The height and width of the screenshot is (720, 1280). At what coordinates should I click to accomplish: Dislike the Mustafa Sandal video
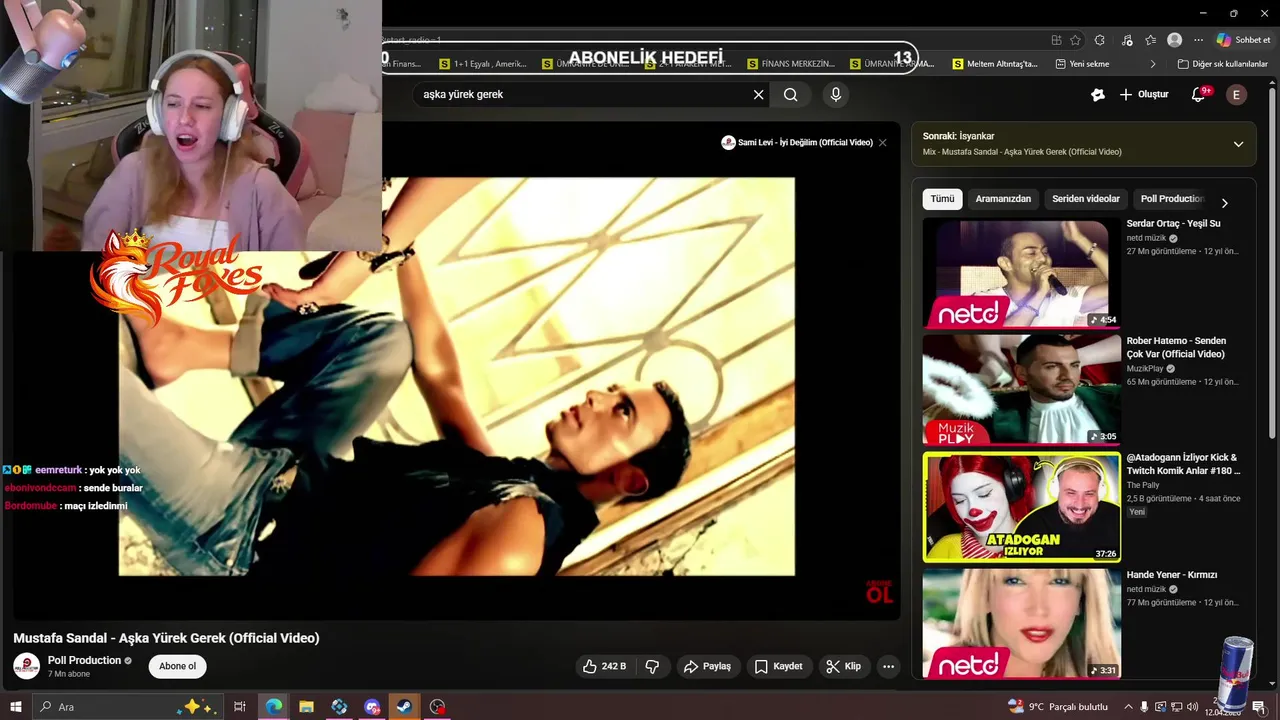click(652, 666)
